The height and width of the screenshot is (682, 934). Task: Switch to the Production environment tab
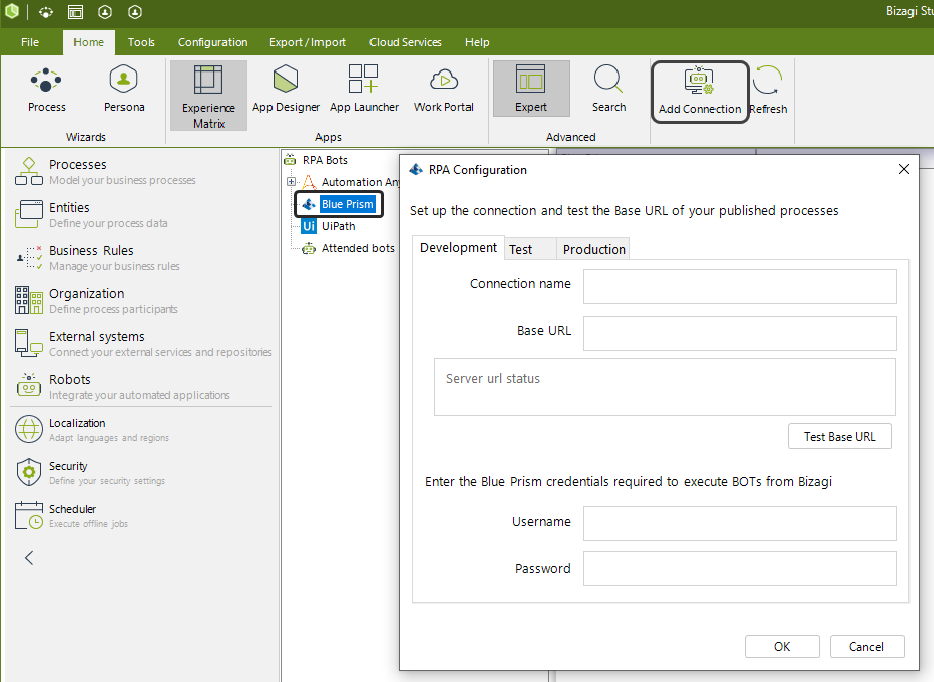click(x=594, y=249)
